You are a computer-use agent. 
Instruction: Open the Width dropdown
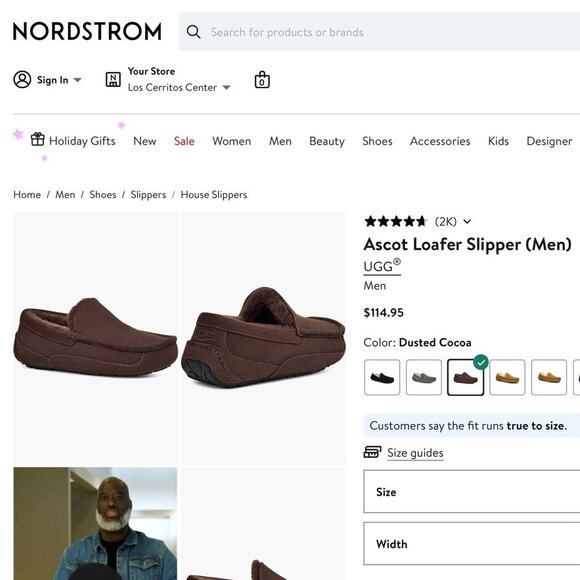pos(472,544)
